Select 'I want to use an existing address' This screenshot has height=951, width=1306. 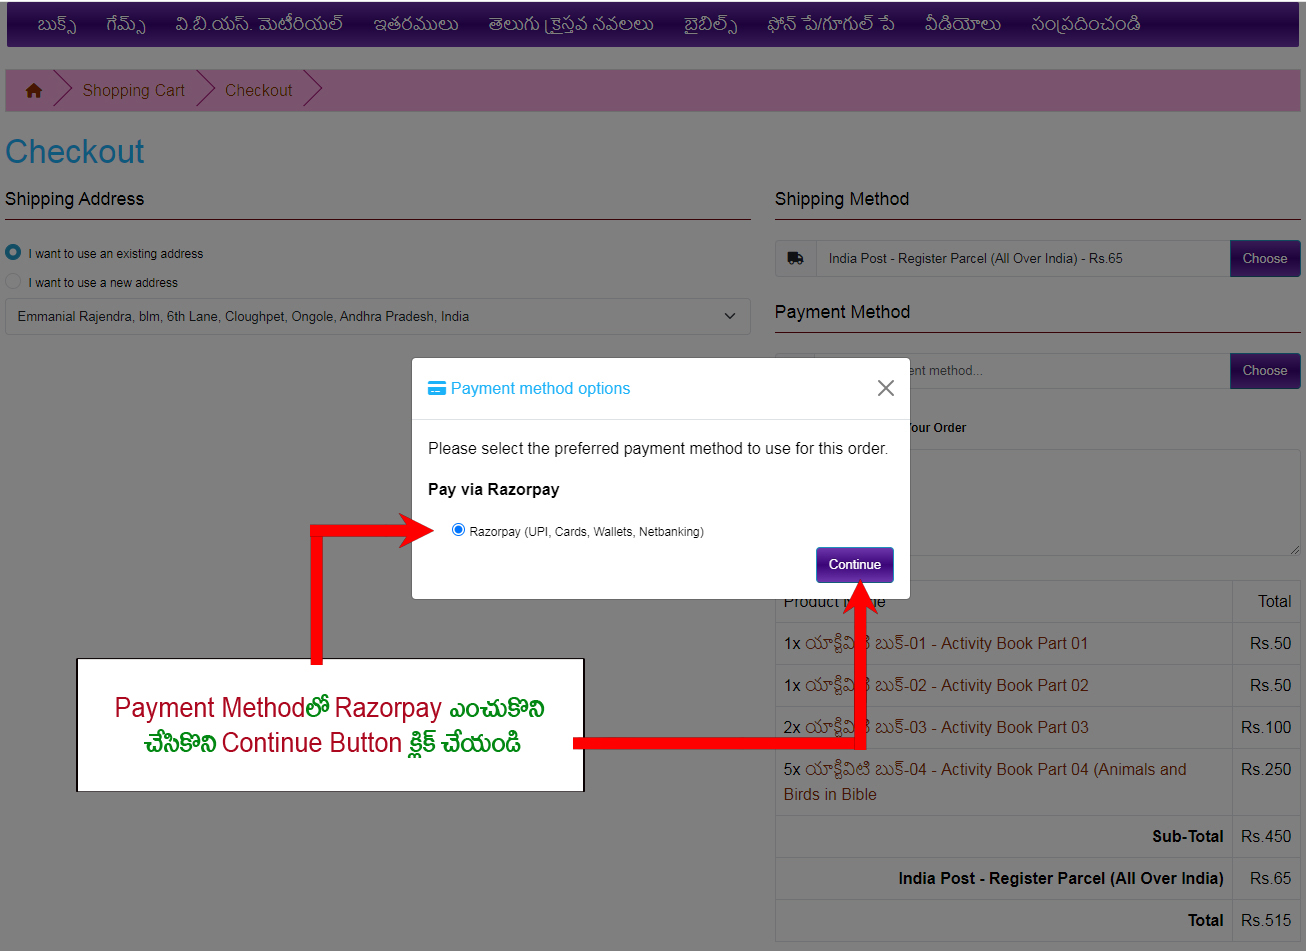13,252
